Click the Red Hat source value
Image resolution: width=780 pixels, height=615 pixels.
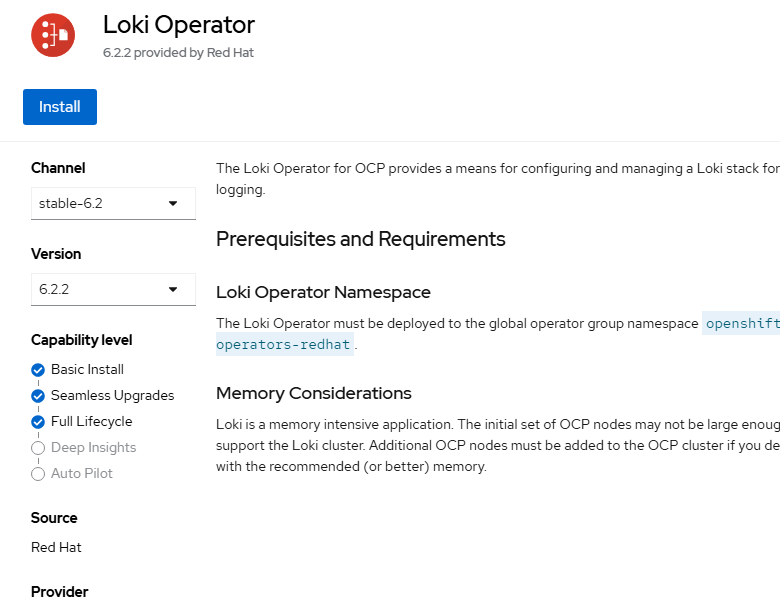(56, 547)
